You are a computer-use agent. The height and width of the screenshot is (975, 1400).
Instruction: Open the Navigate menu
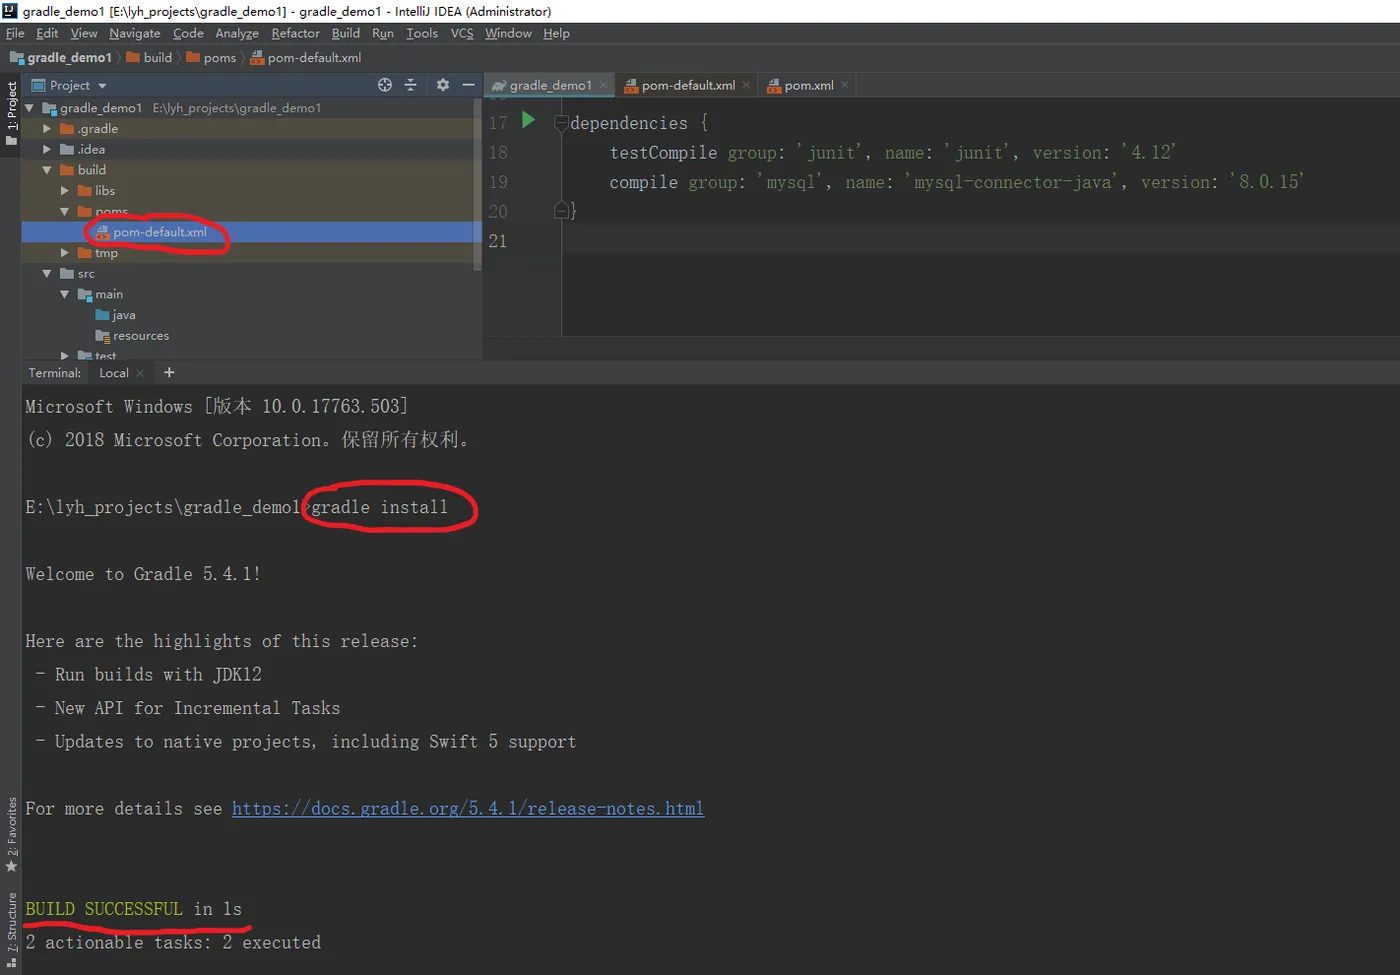(x=135, y=33)
